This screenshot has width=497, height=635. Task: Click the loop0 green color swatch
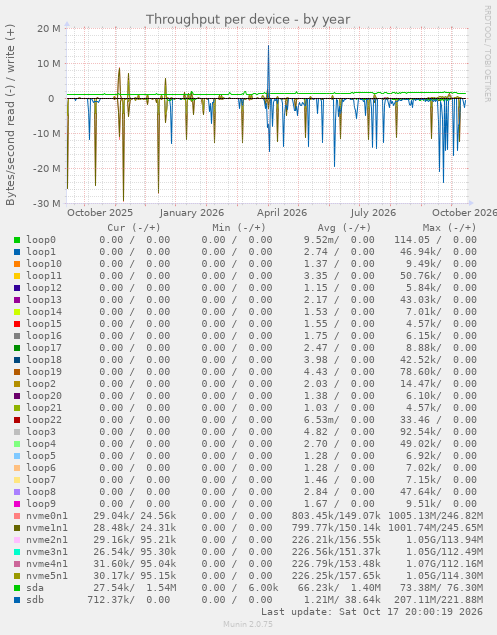17,240
